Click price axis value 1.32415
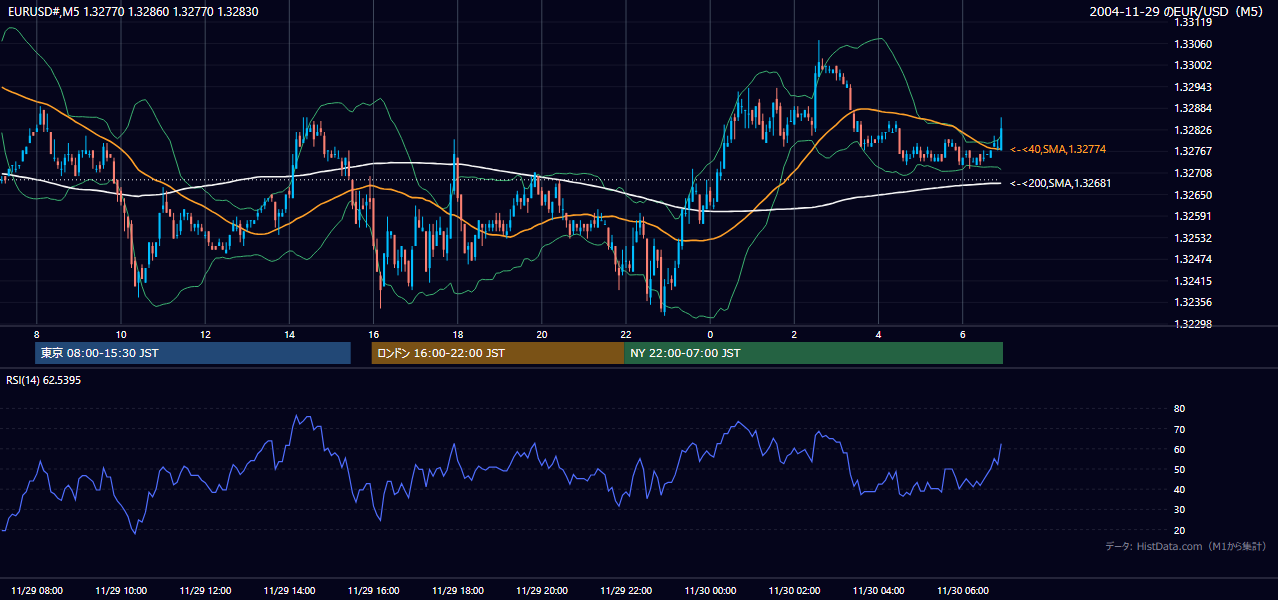Viewport: 1278px width, 600px height. tap(1194, 281)
